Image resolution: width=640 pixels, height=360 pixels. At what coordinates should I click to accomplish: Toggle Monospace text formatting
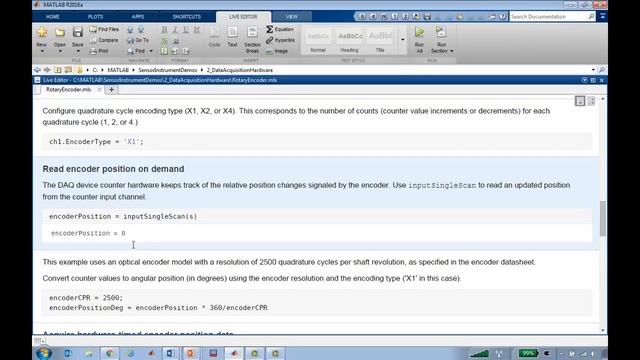pyautogui.click(x=197, y=29)
